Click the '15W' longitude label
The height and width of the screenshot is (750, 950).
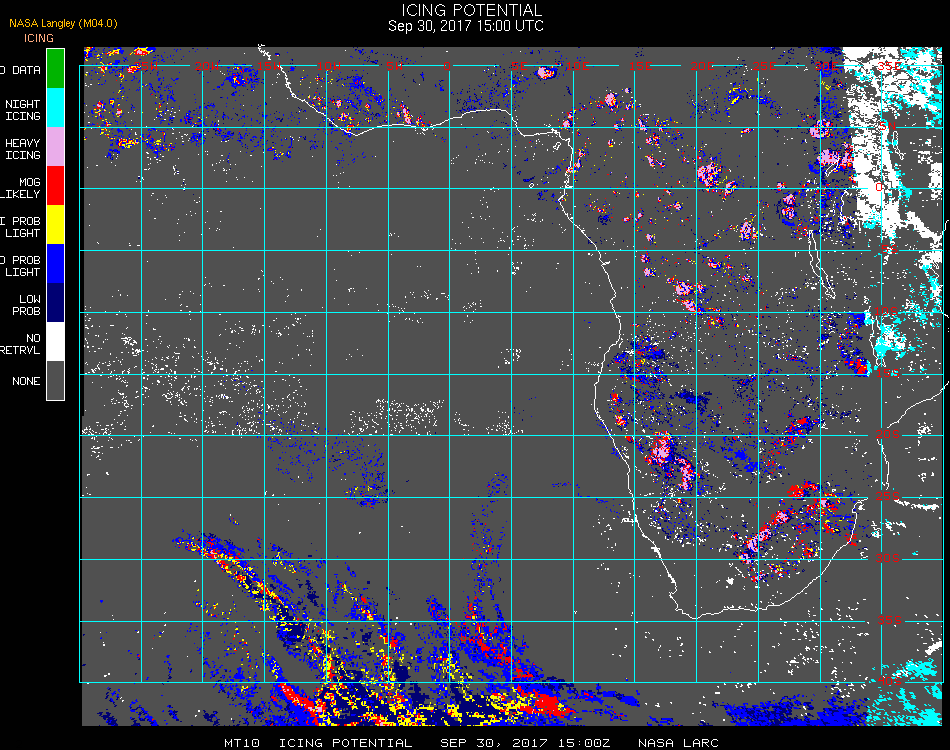tap(268, 66)
